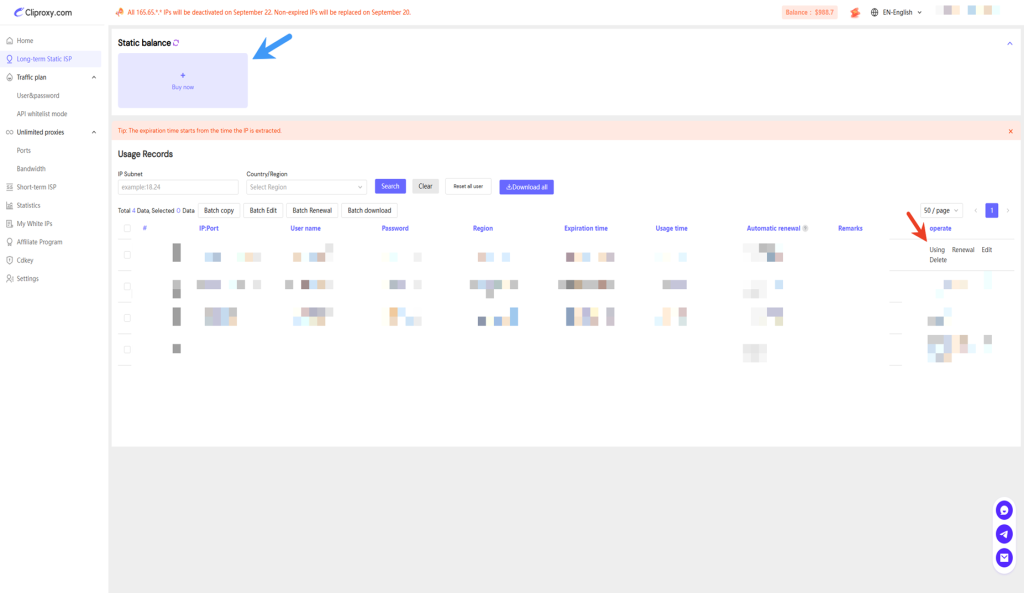Refresh the Static balance with the reload icon

point(177,43)
